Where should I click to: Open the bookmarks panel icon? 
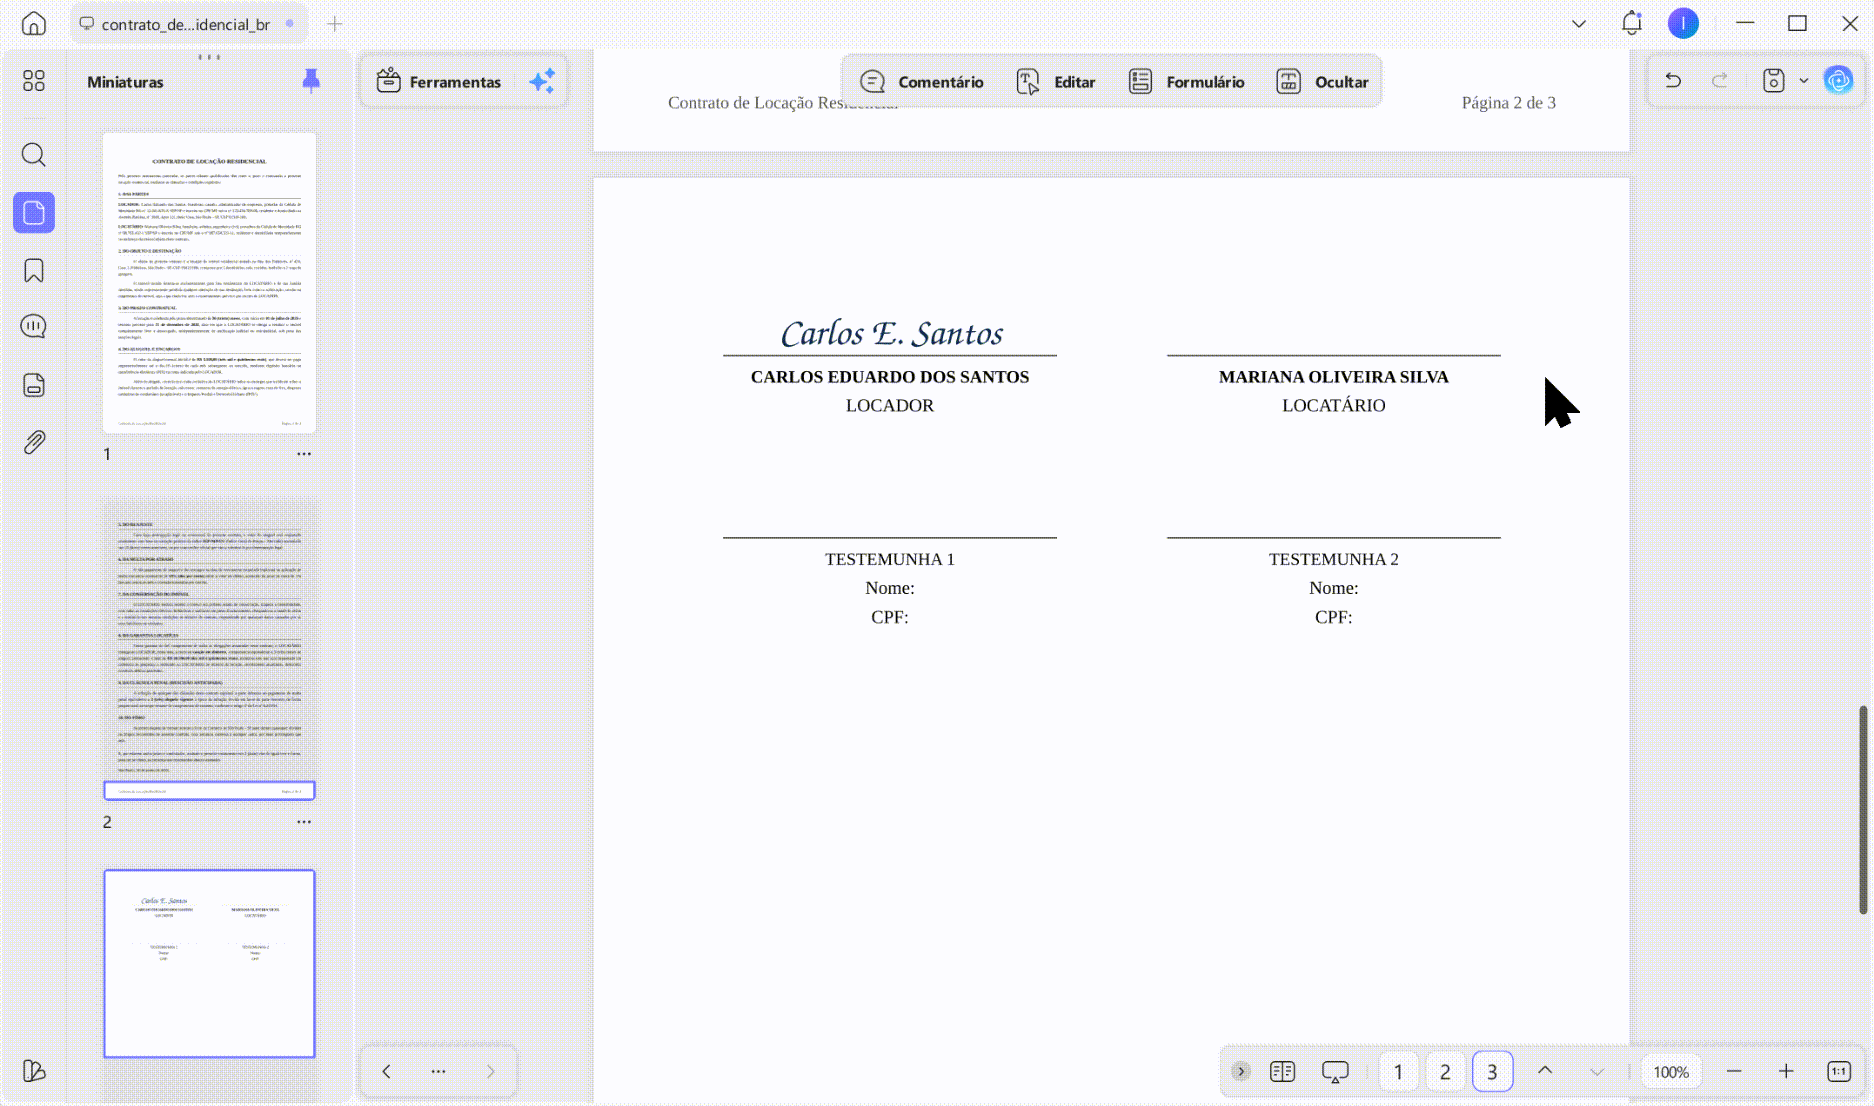point(34,271)
